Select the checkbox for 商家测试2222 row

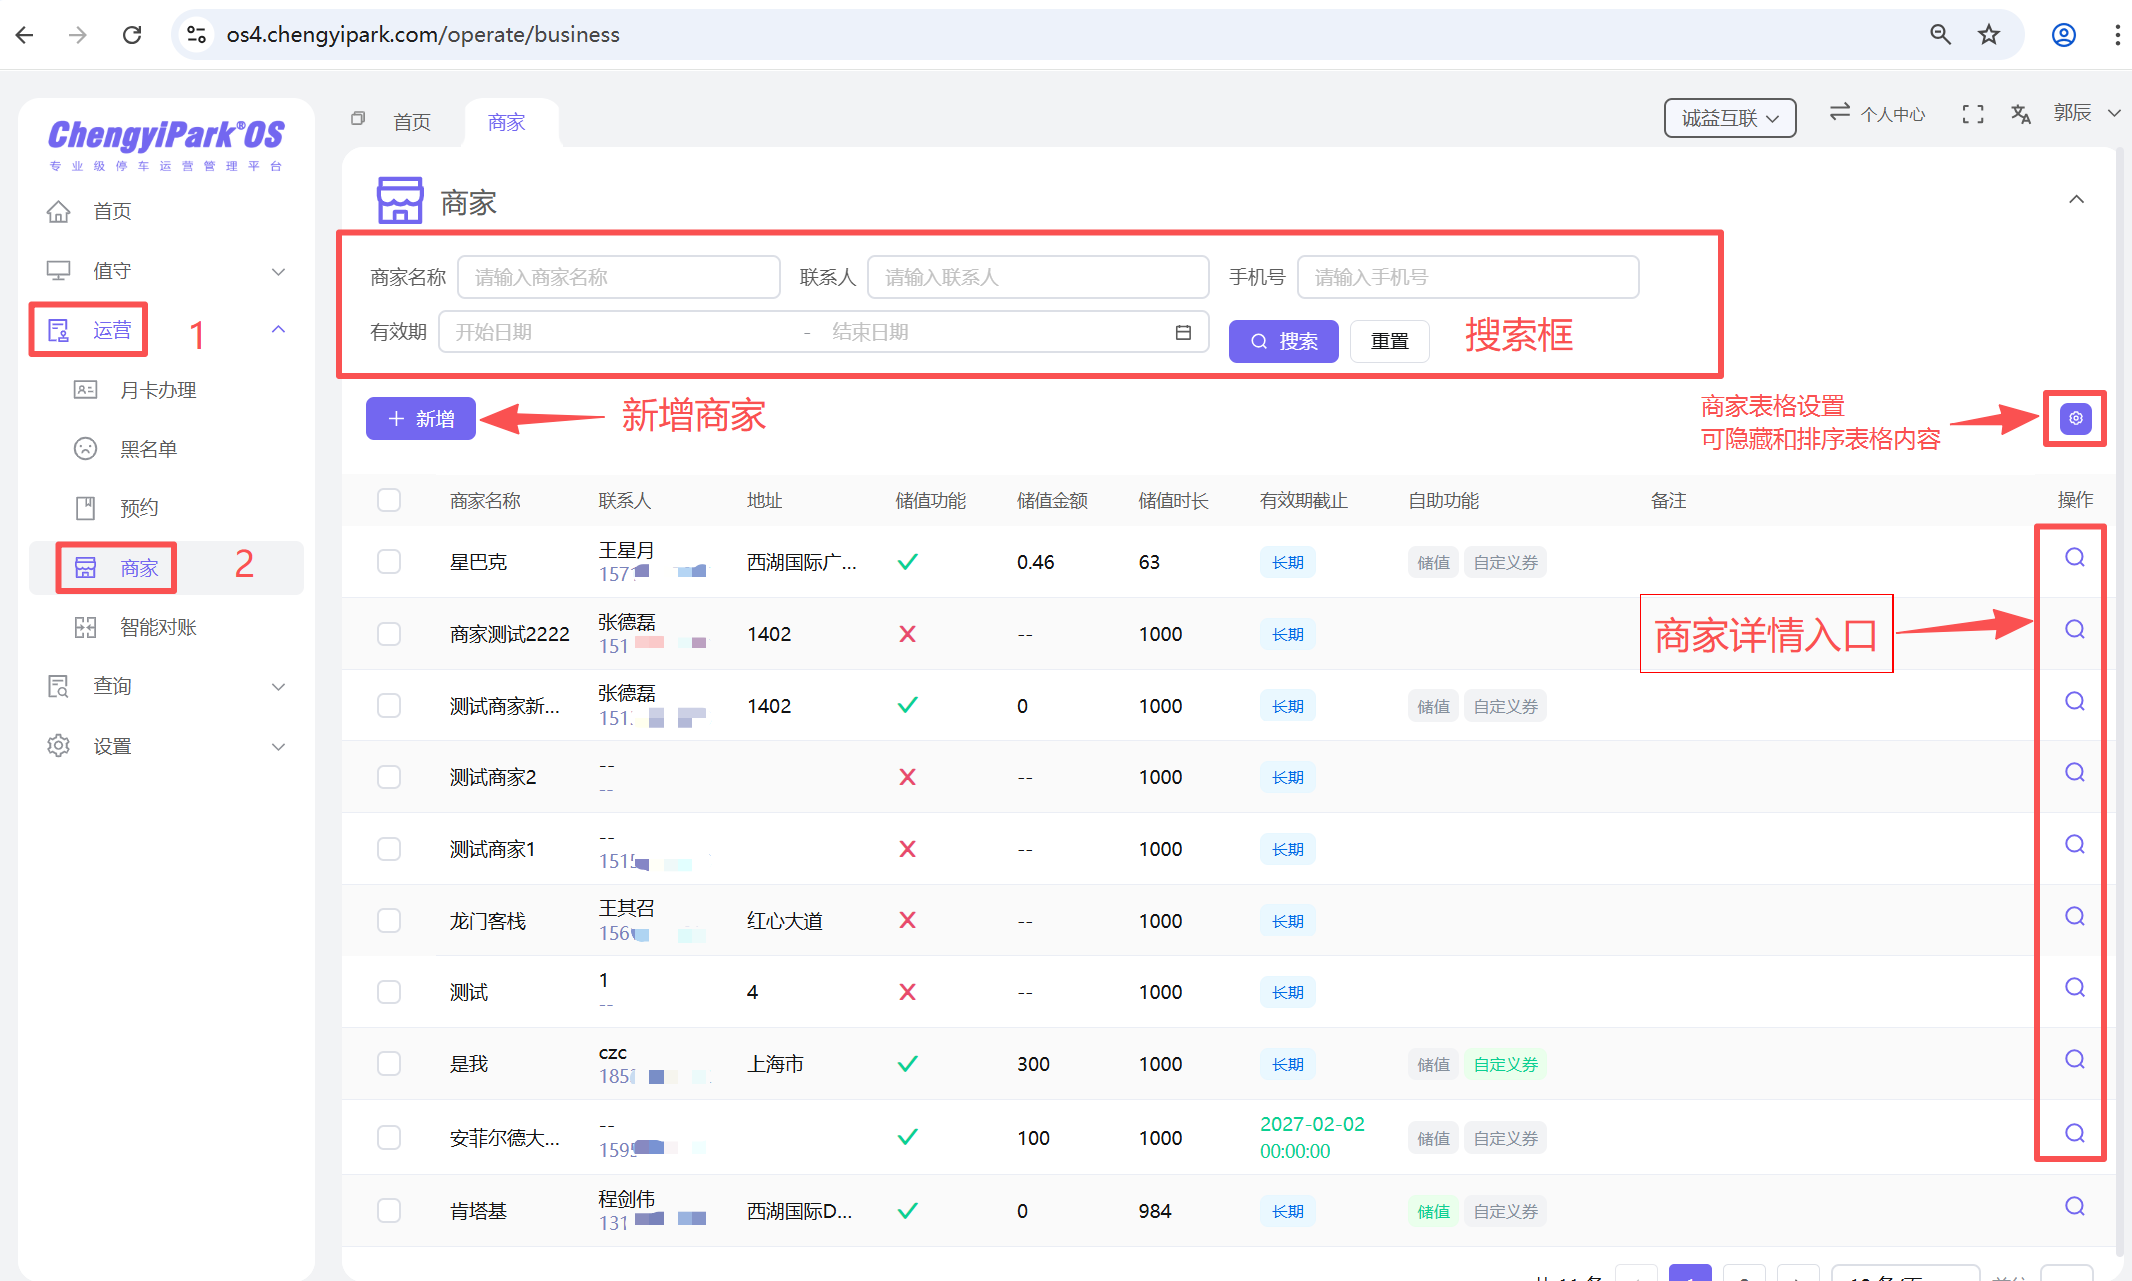[x=389, y=633]
